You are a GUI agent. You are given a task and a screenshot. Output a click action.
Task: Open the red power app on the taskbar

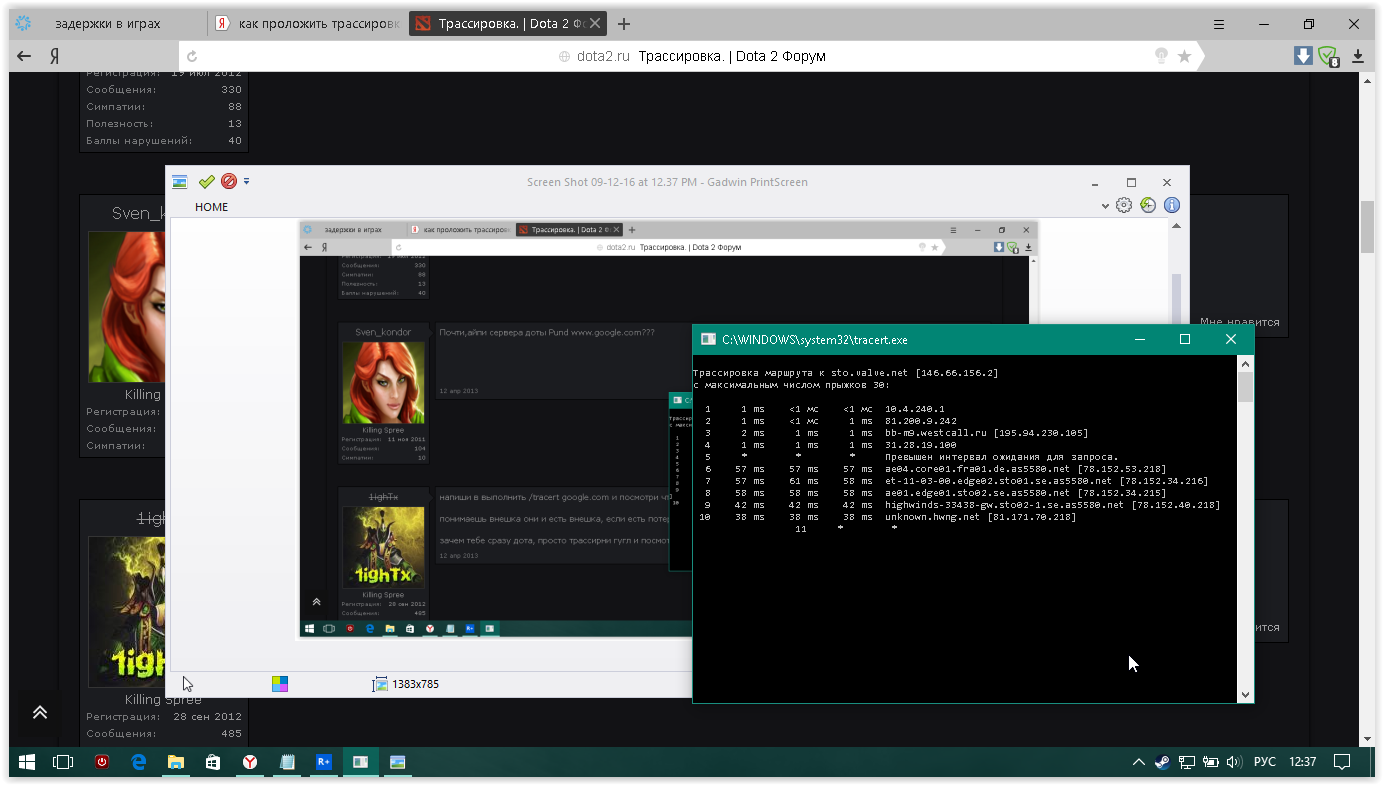(102, 762)
